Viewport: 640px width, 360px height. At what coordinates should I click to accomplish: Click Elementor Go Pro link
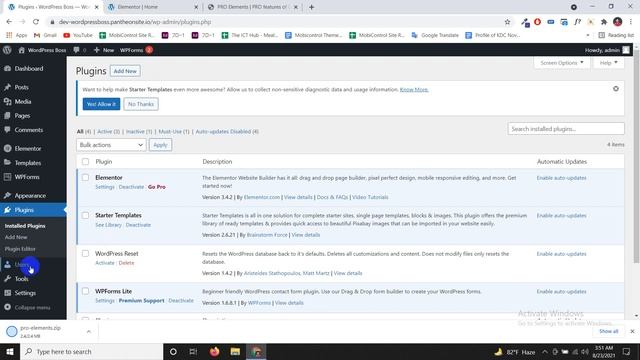click(157, 187)
